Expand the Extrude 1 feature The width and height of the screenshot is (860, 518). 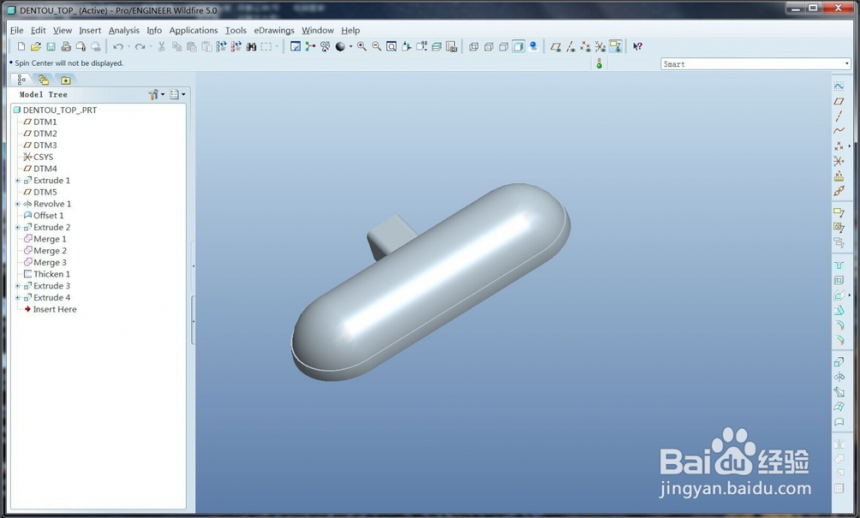18,181
